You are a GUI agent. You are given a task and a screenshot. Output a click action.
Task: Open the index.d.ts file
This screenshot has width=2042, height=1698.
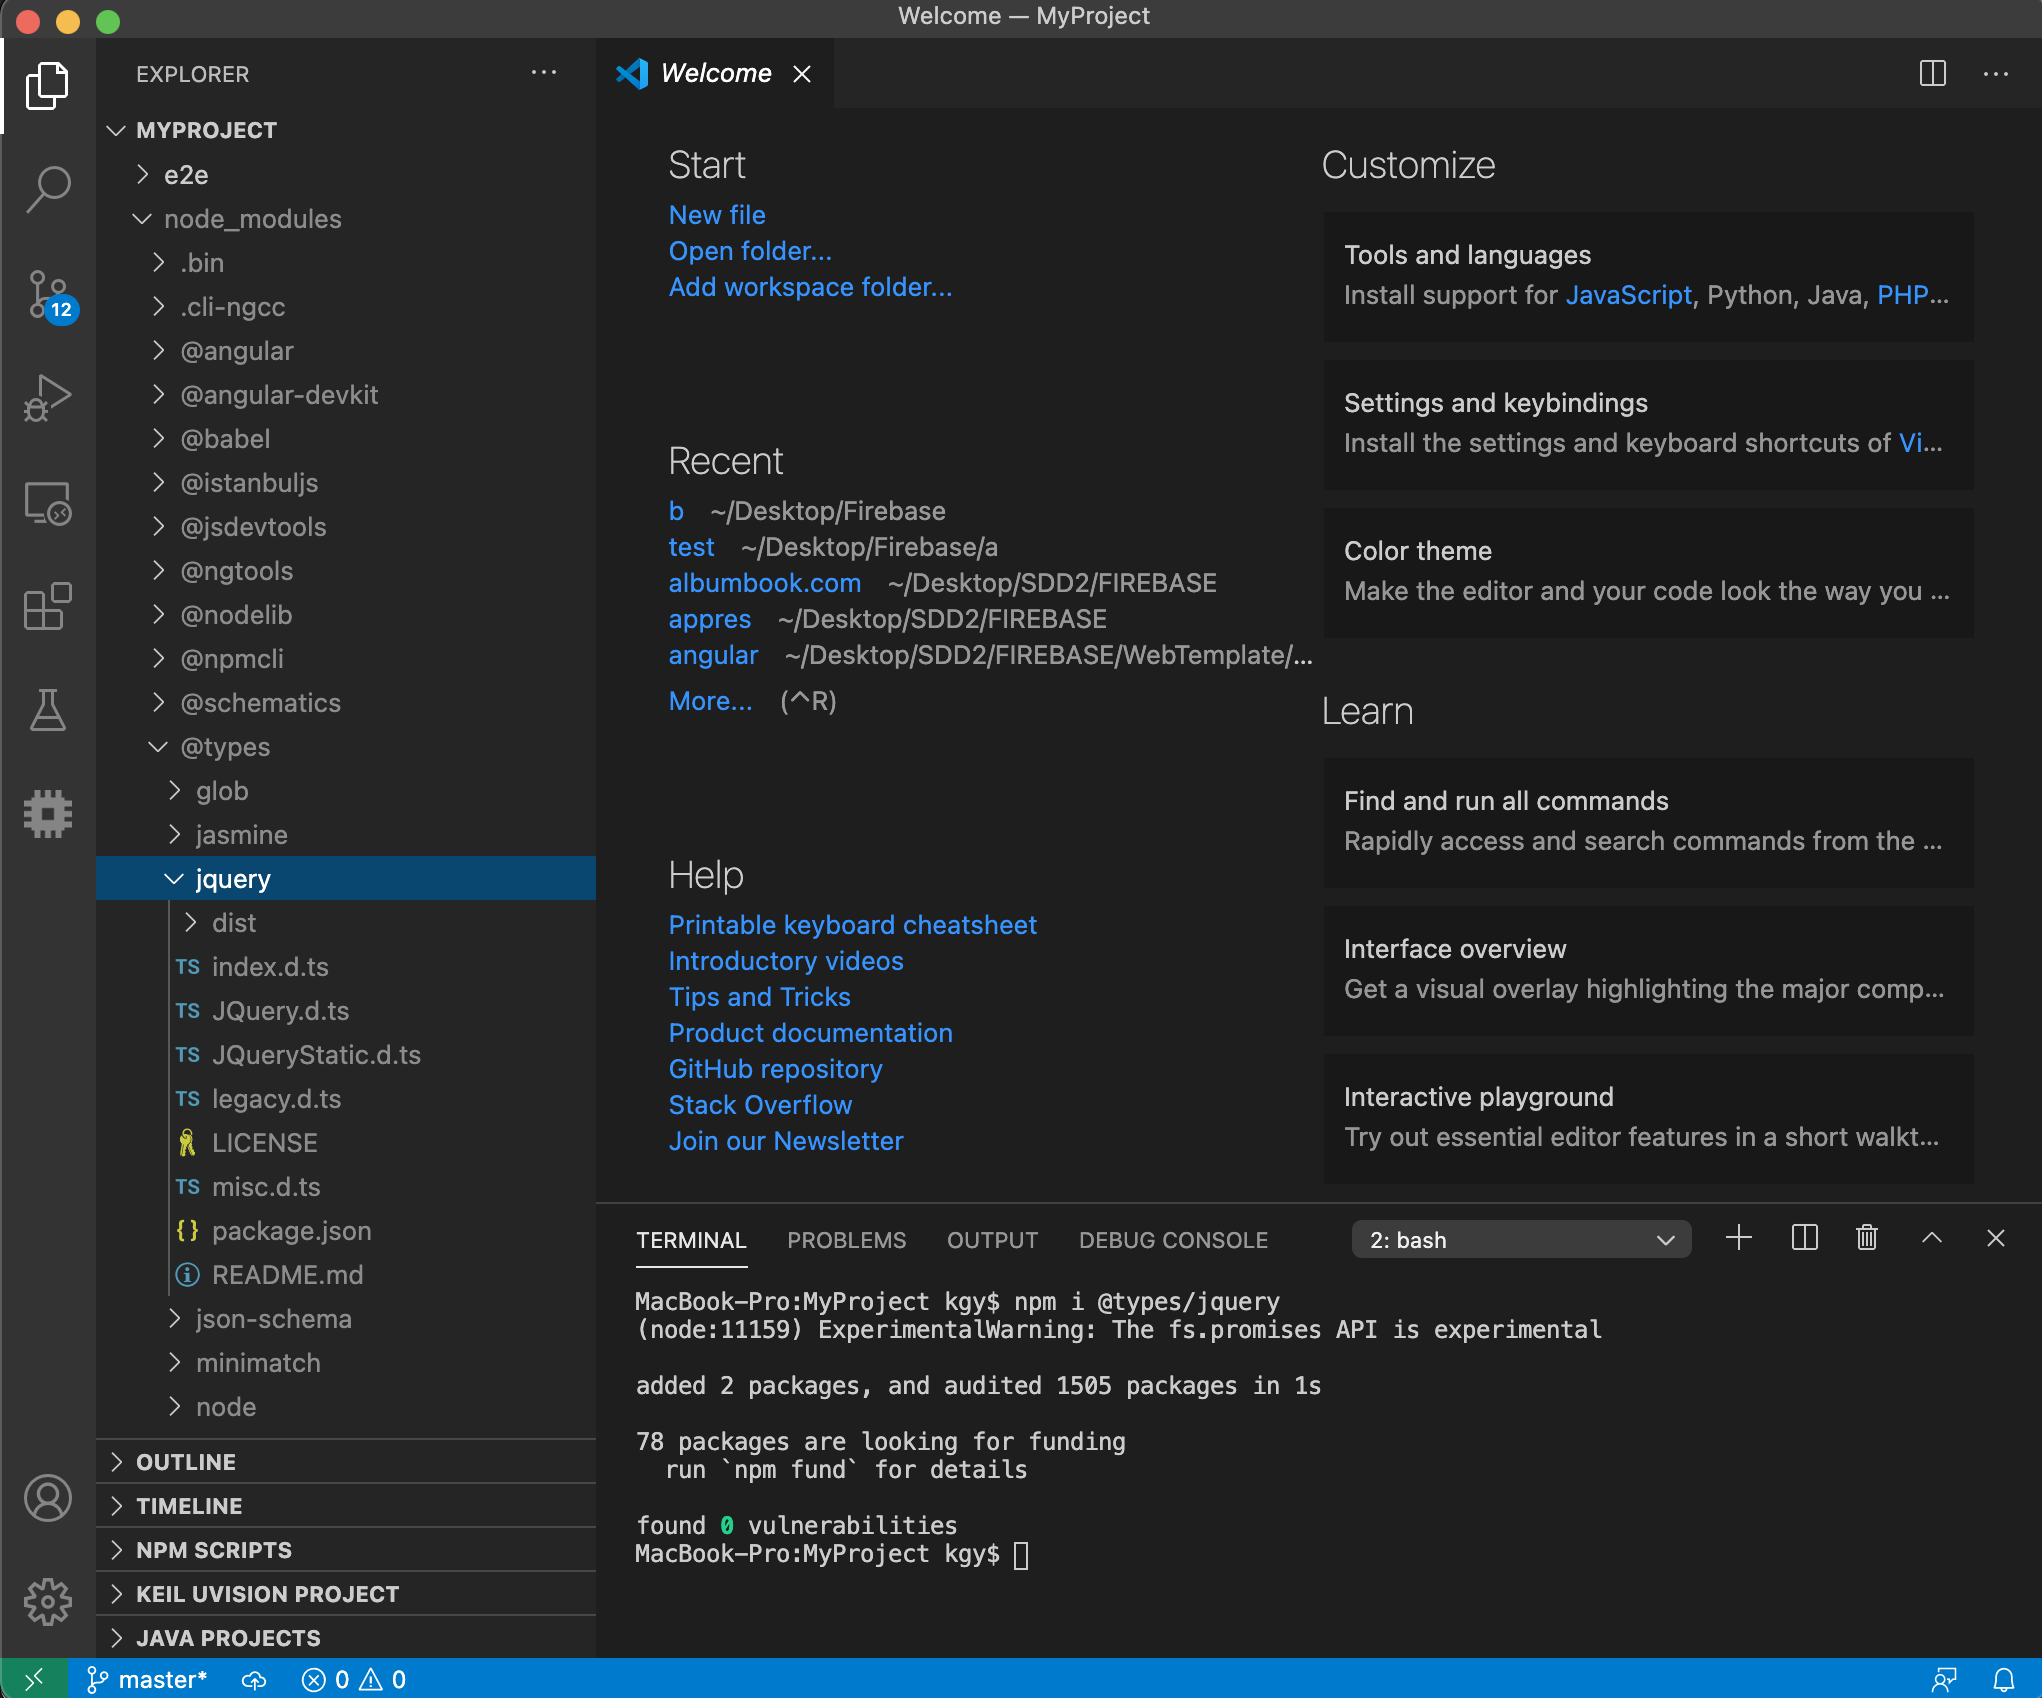(x=270, y=967)
